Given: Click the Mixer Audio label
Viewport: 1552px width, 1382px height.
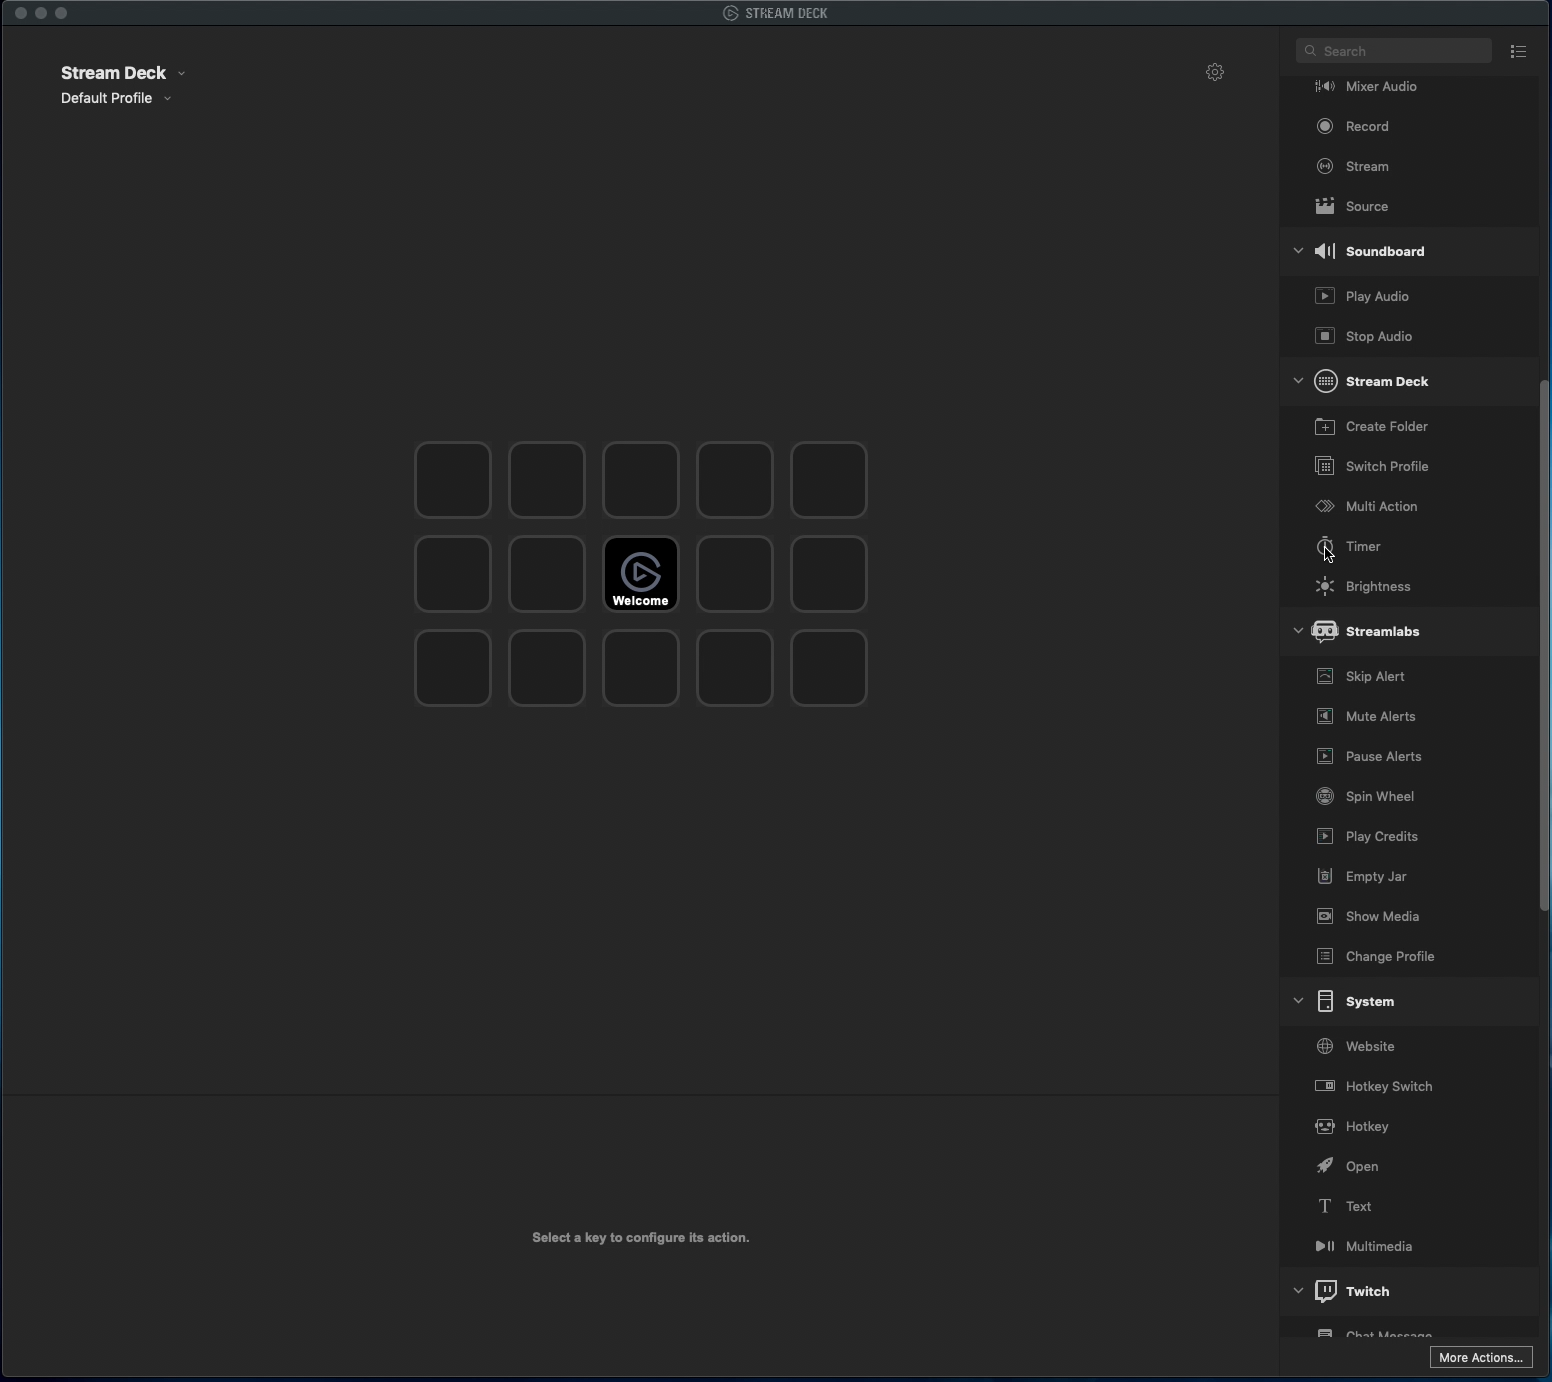Looking at the screenshot, I should [x=1381, y=86].
